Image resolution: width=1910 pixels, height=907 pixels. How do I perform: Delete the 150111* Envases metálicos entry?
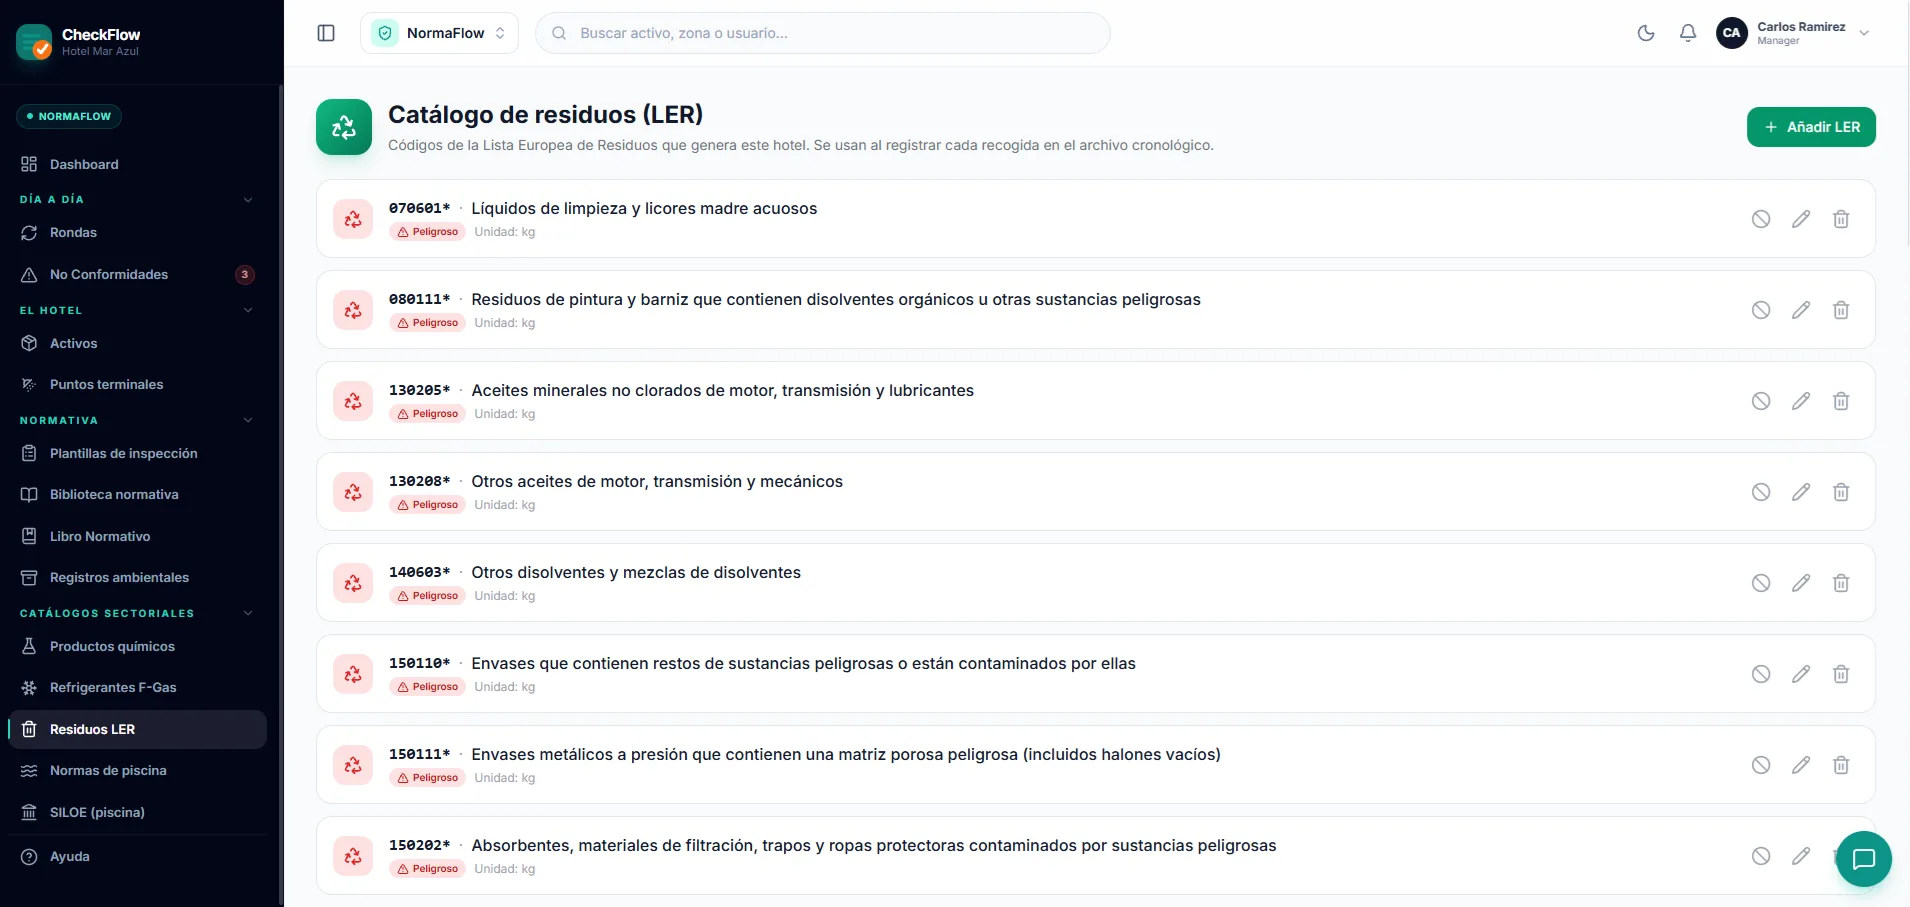[x=1841, y=765]
